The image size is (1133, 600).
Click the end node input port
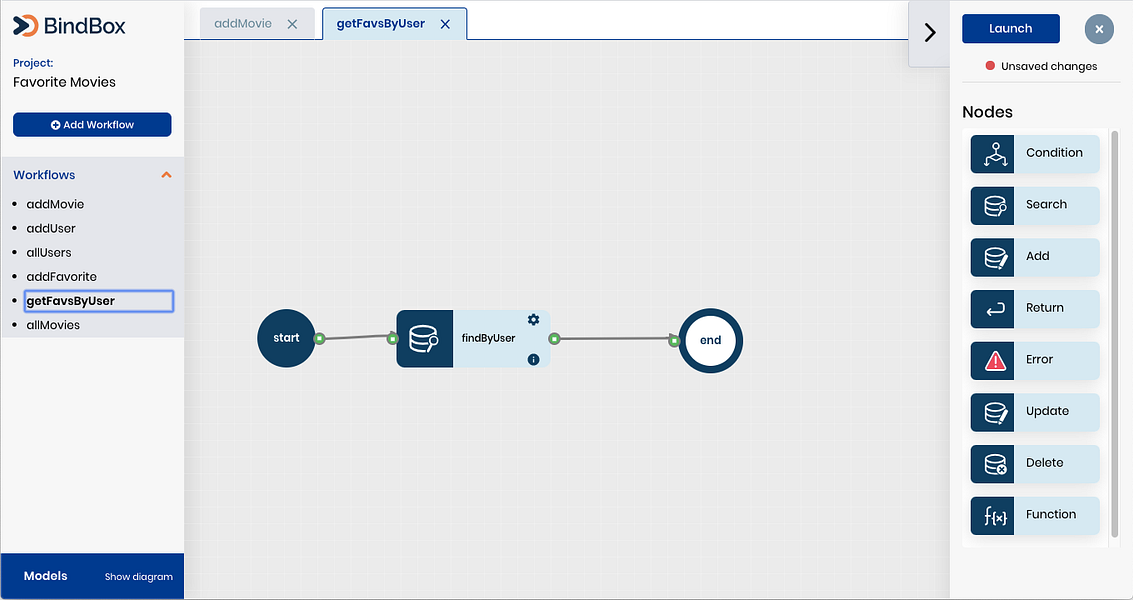(673, 340)
